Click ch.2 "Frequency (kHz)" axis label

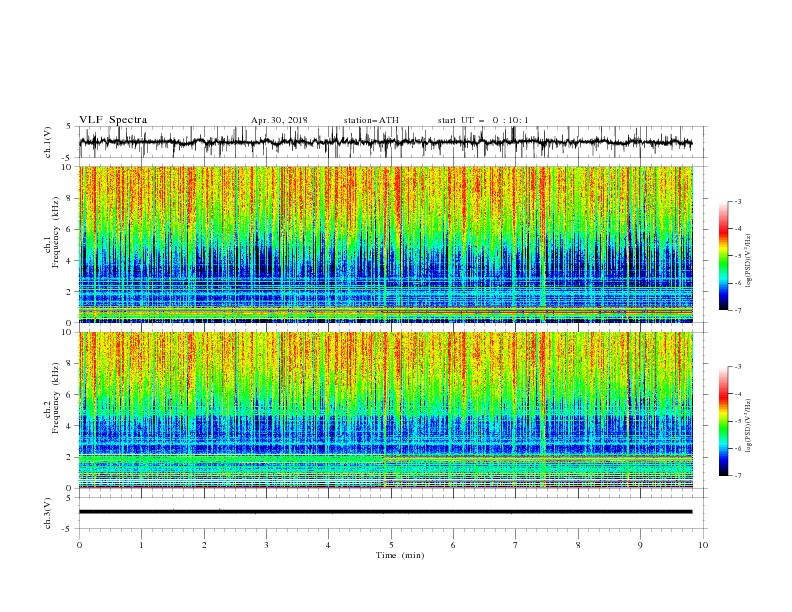click(56, 398)
